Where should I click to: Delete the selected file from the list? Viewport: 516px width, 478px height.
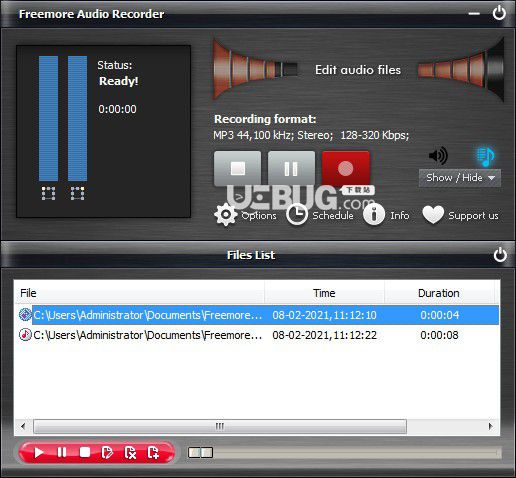click(x=130, y=453)
